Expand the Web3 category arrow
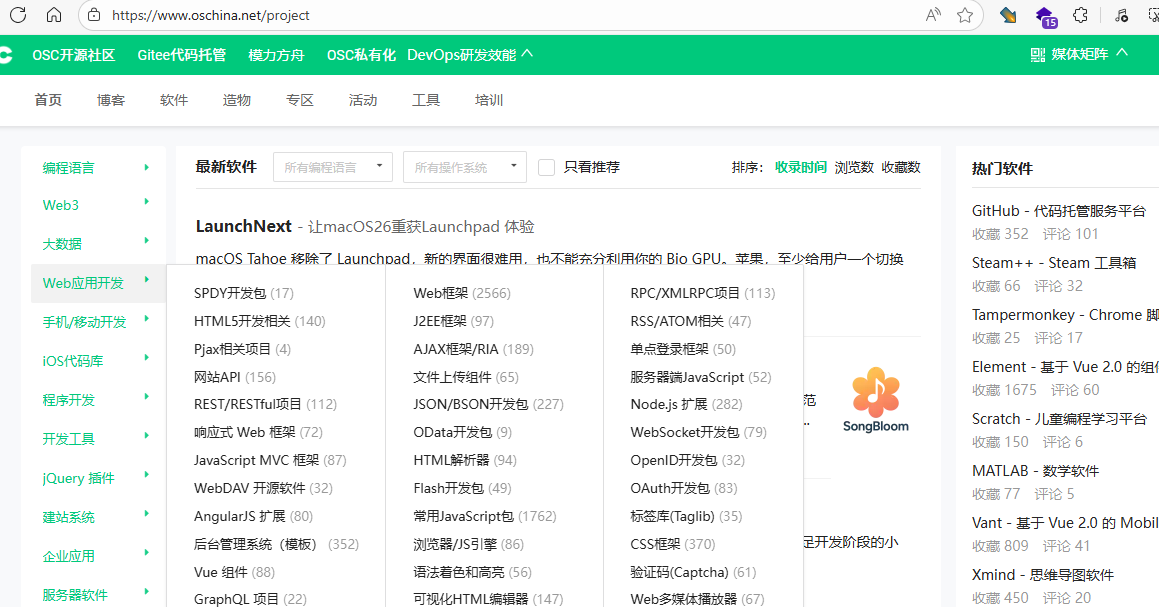This screenshot has width=1159, height=607. pos(146,201)
